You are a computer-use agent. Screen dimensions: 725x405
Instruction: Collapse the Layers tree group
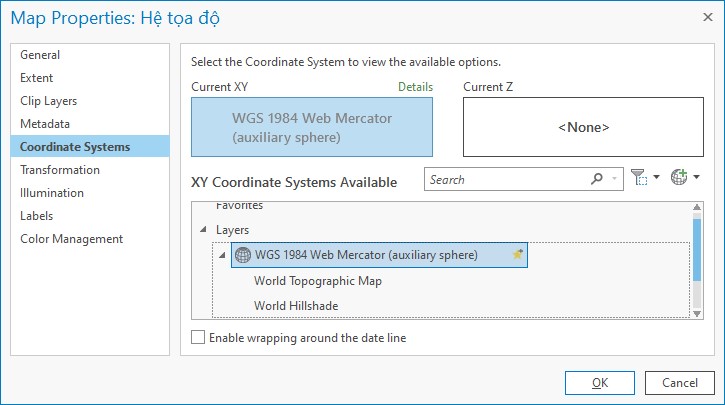[203, 229]
